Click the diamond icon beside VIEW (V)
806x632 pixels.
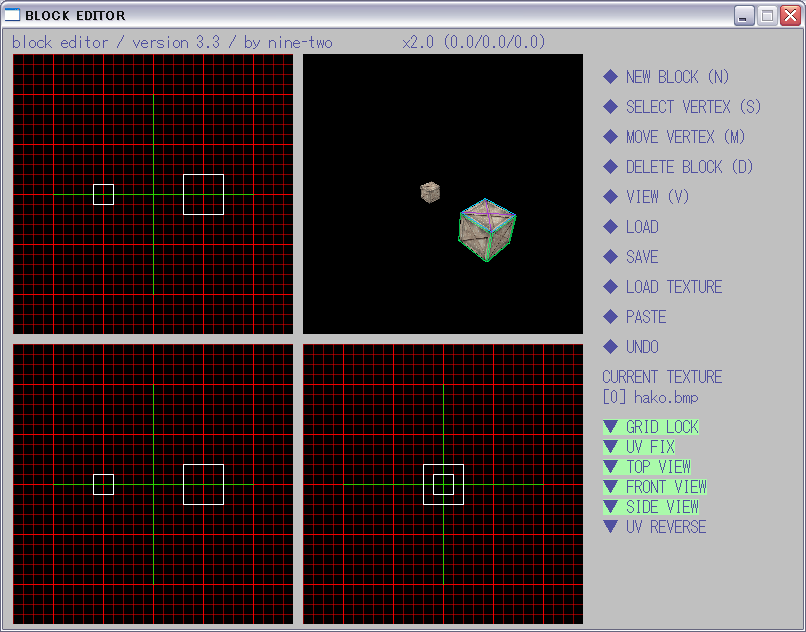point(611,197)
